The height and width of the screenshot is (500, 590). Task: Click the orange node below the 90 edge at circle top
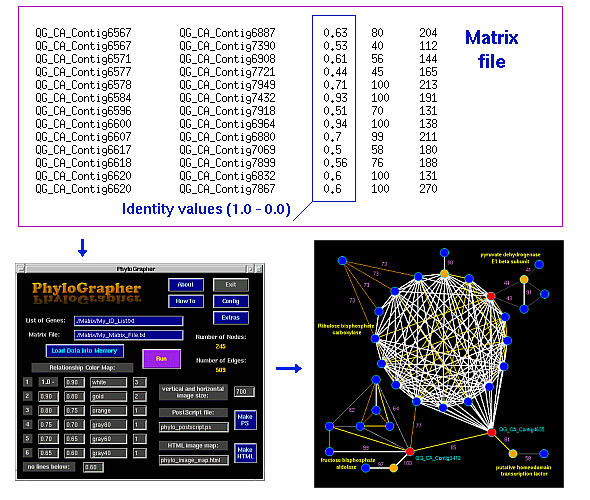[444, 274]
